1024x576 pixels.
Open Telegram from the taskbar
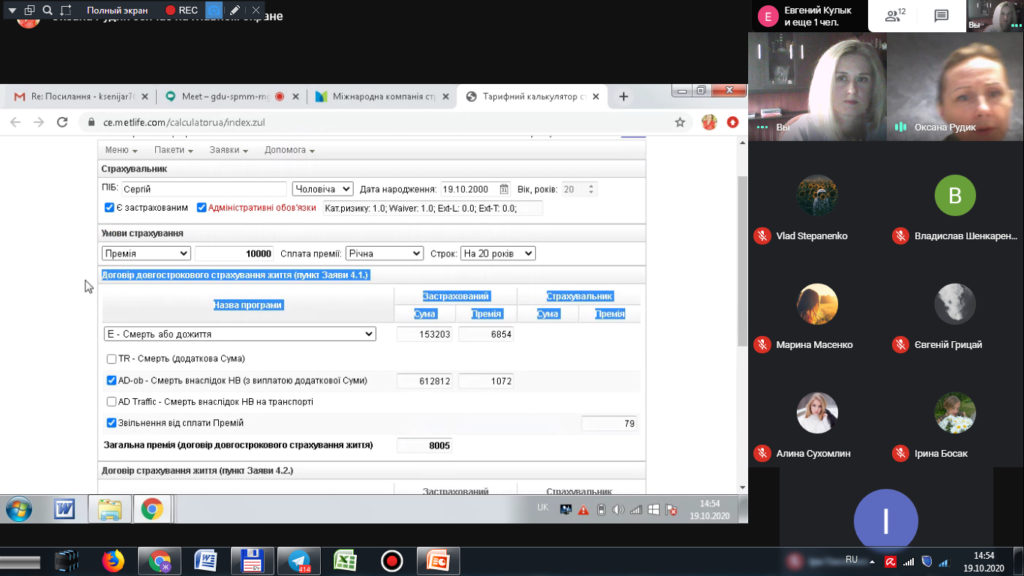291,560
